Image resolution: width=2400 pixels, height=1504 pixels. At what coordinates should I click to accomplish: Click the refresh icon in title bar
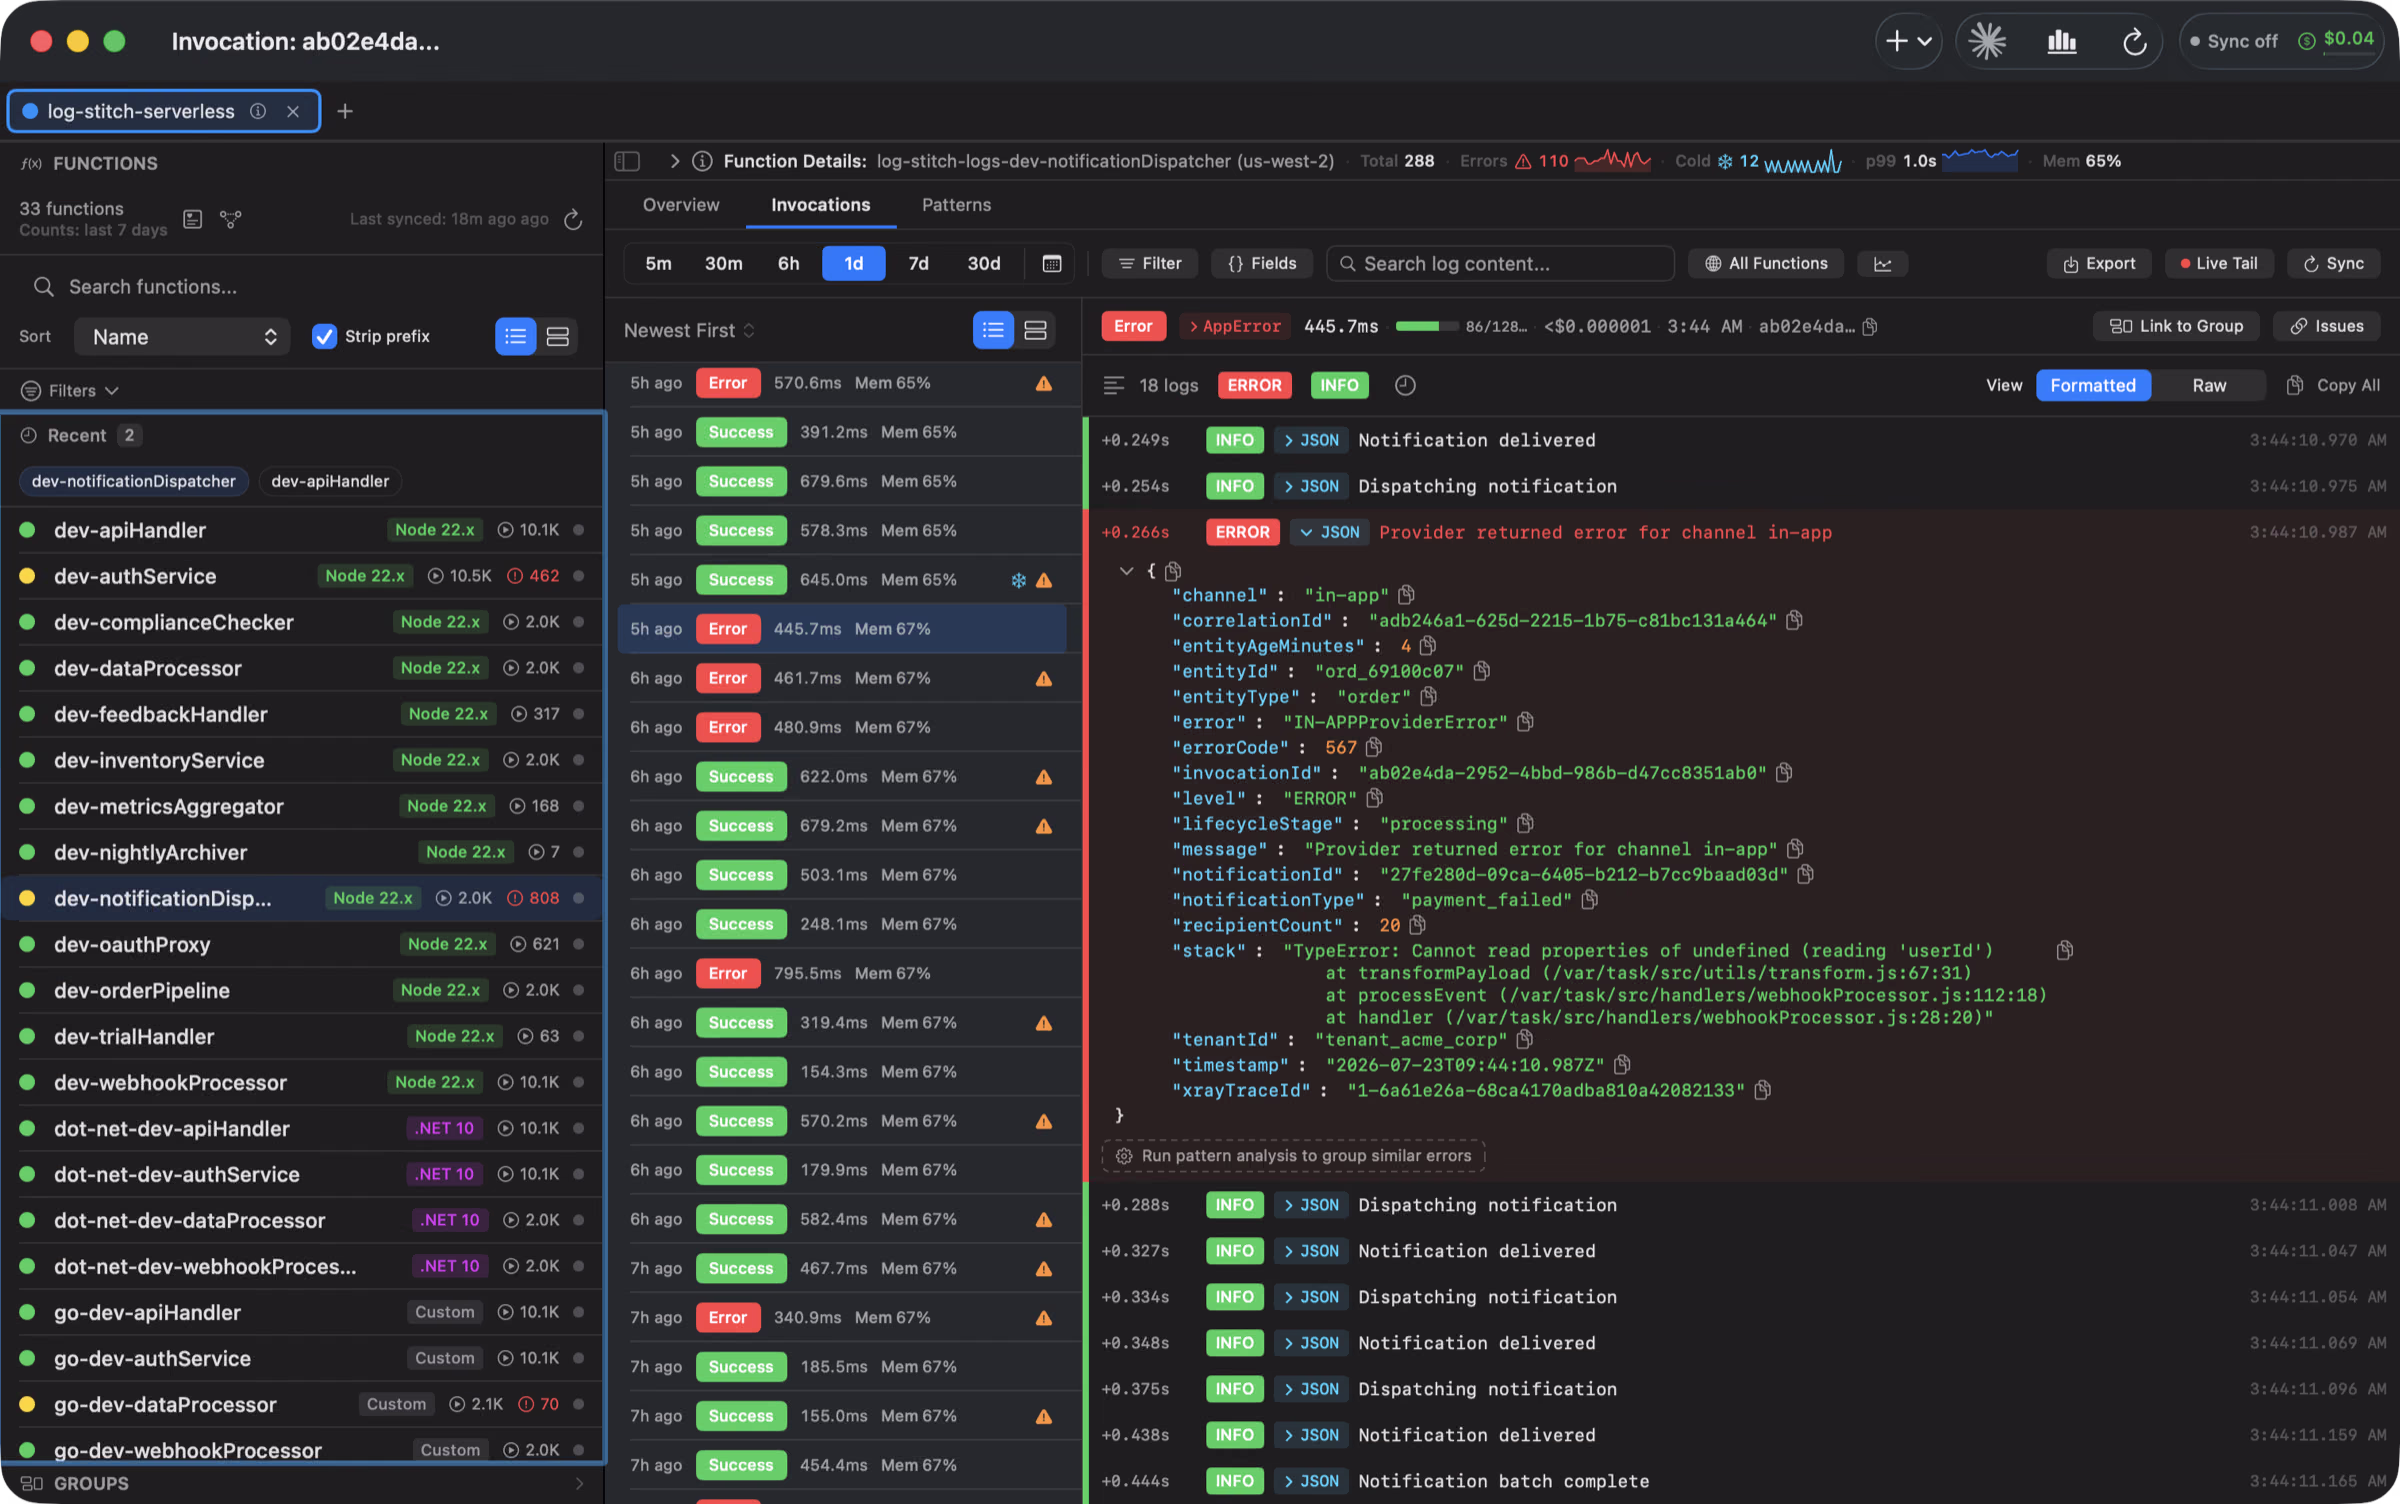[2134, 41]
